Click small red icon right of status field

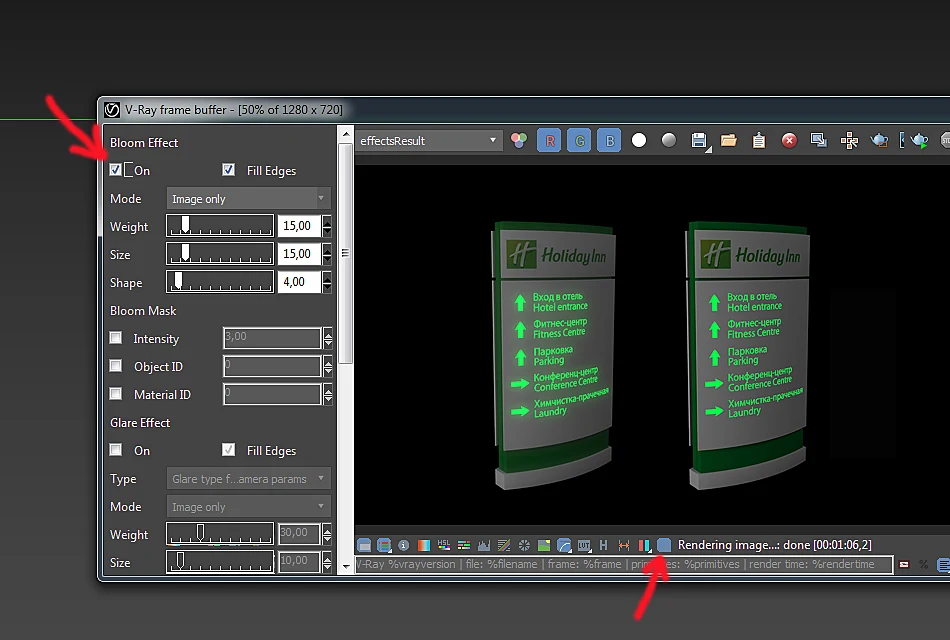(904, 565)
